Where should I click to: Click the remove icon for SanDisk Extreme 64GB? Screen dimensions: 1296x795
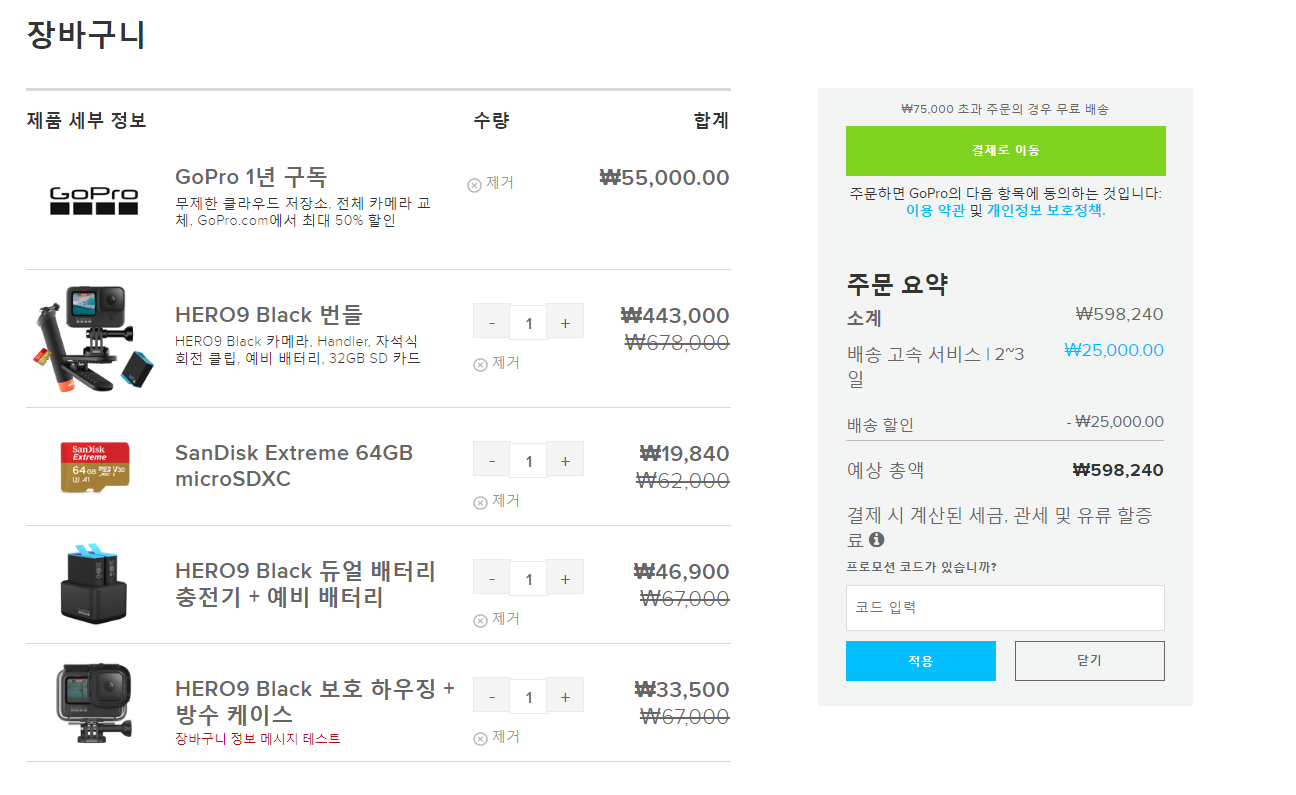point(480,502)
